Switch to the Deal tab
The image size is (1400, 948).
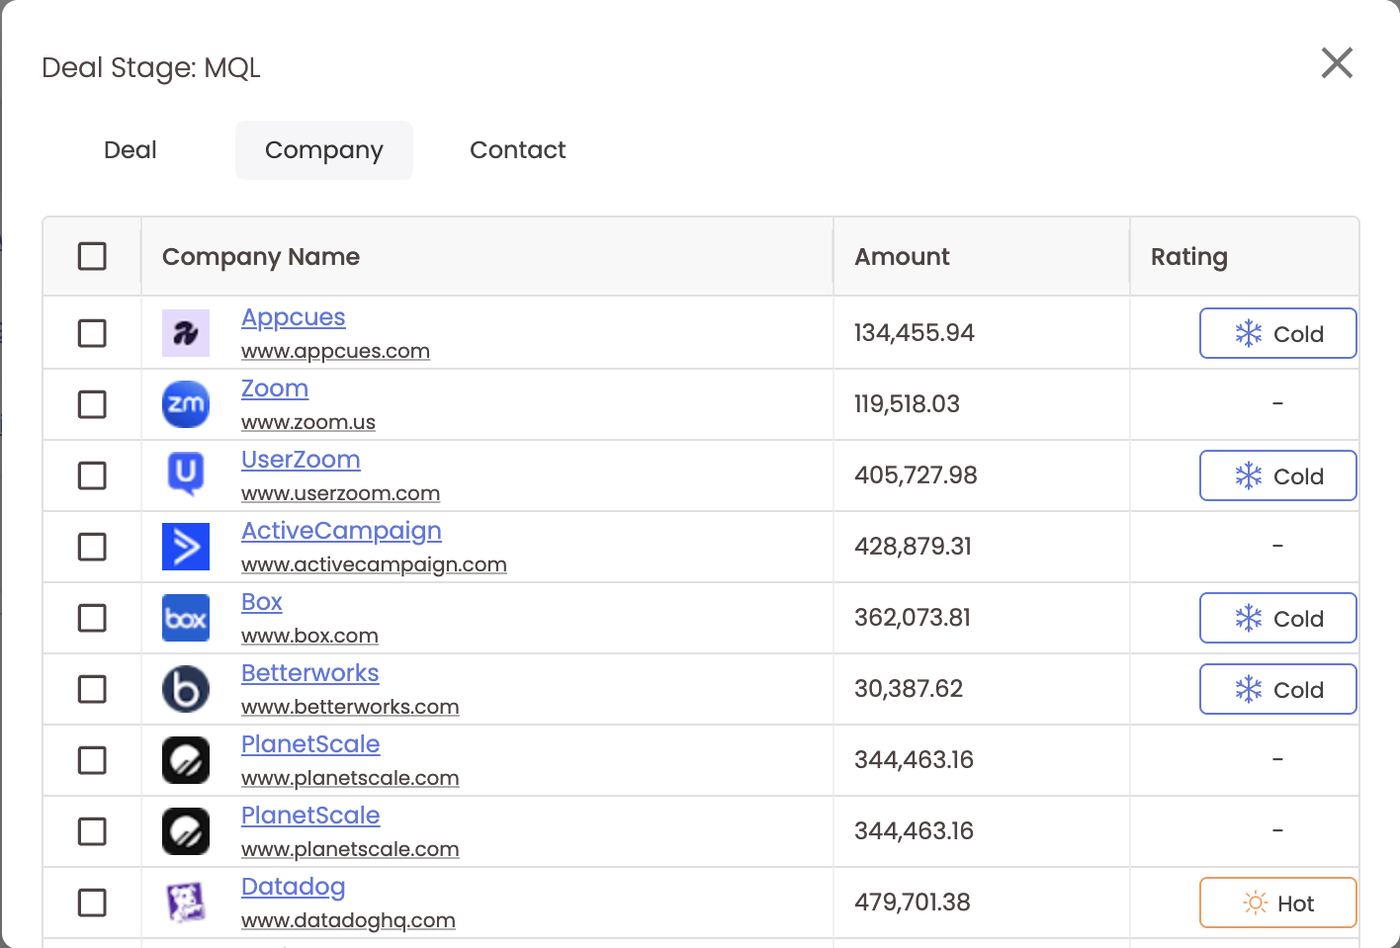(x=130, y=150)
